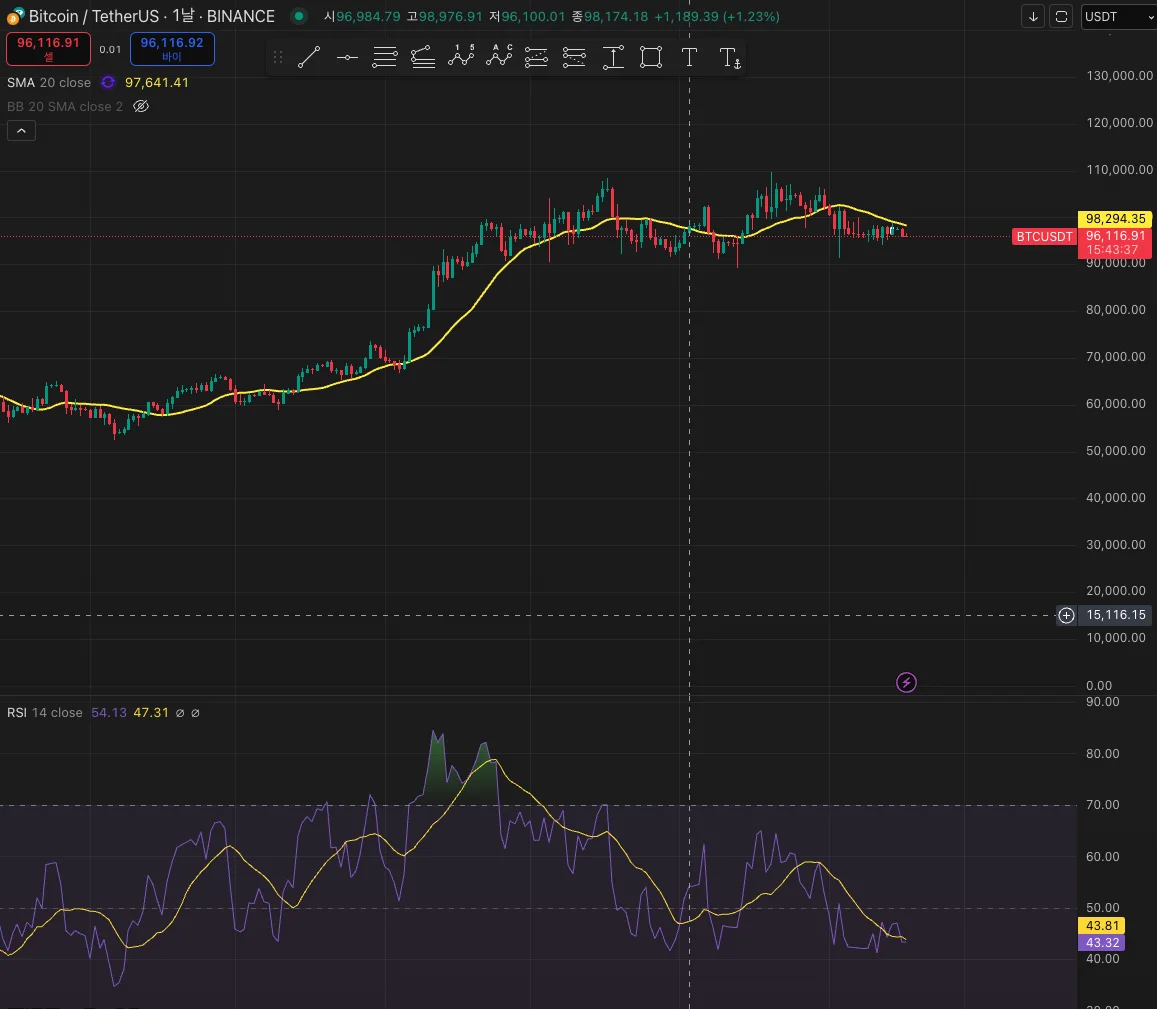The width and height of the screenshot is (1157, 1009).
Task: Click the purple 43.32 RSI axis label
Action: click(x=1102, y=943)
